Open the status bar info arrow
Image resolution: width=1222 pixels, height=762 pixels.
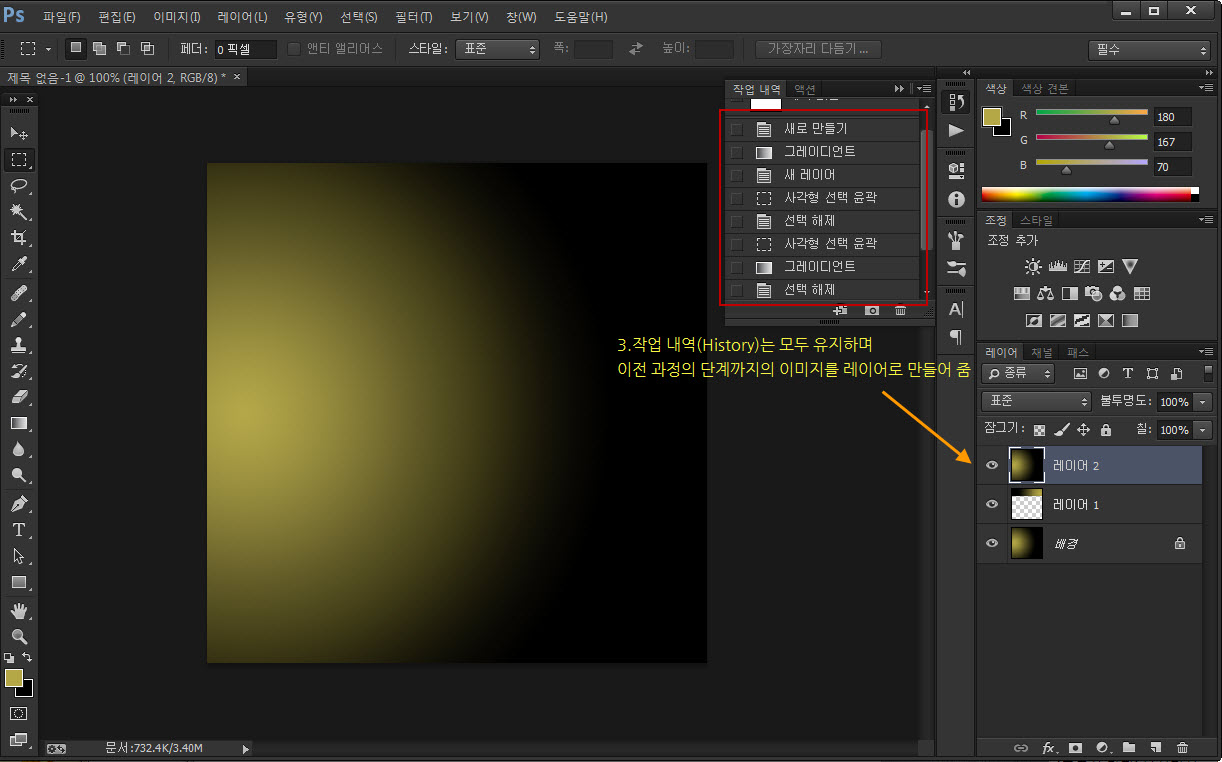coord(246,748)
